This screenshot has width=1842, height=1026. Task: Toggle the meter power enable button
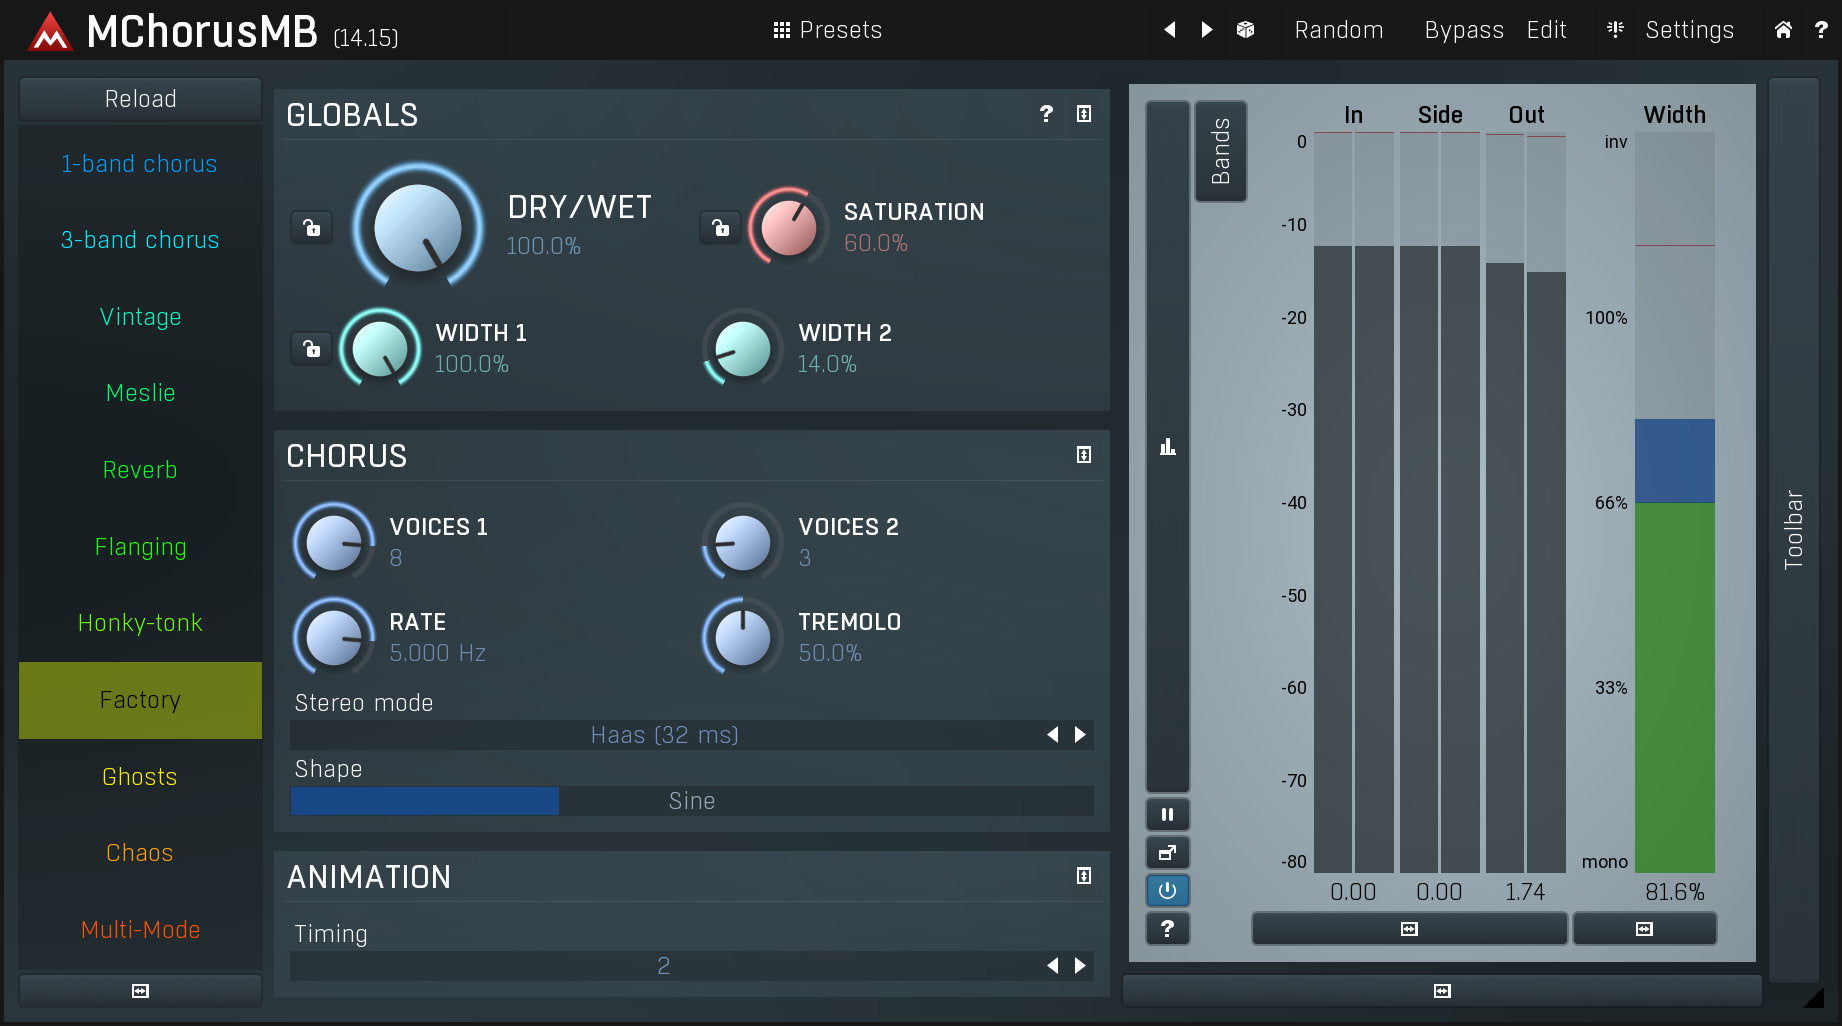tap(1167, 890)
